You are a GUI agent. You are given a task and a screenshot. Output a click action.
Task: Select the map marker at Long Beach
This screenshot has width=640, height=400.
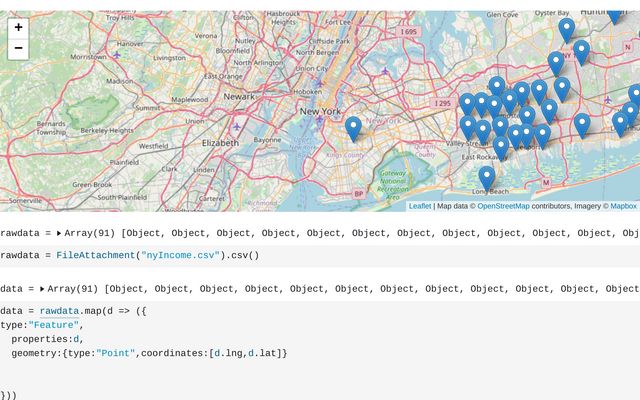(x=486, y=179)
